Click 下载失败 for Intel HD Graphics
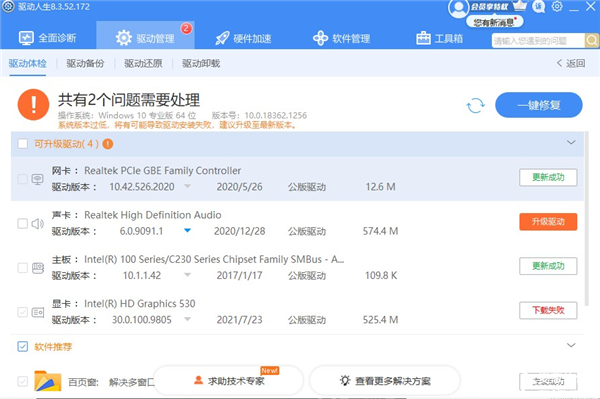 click(x=548, y=310)
